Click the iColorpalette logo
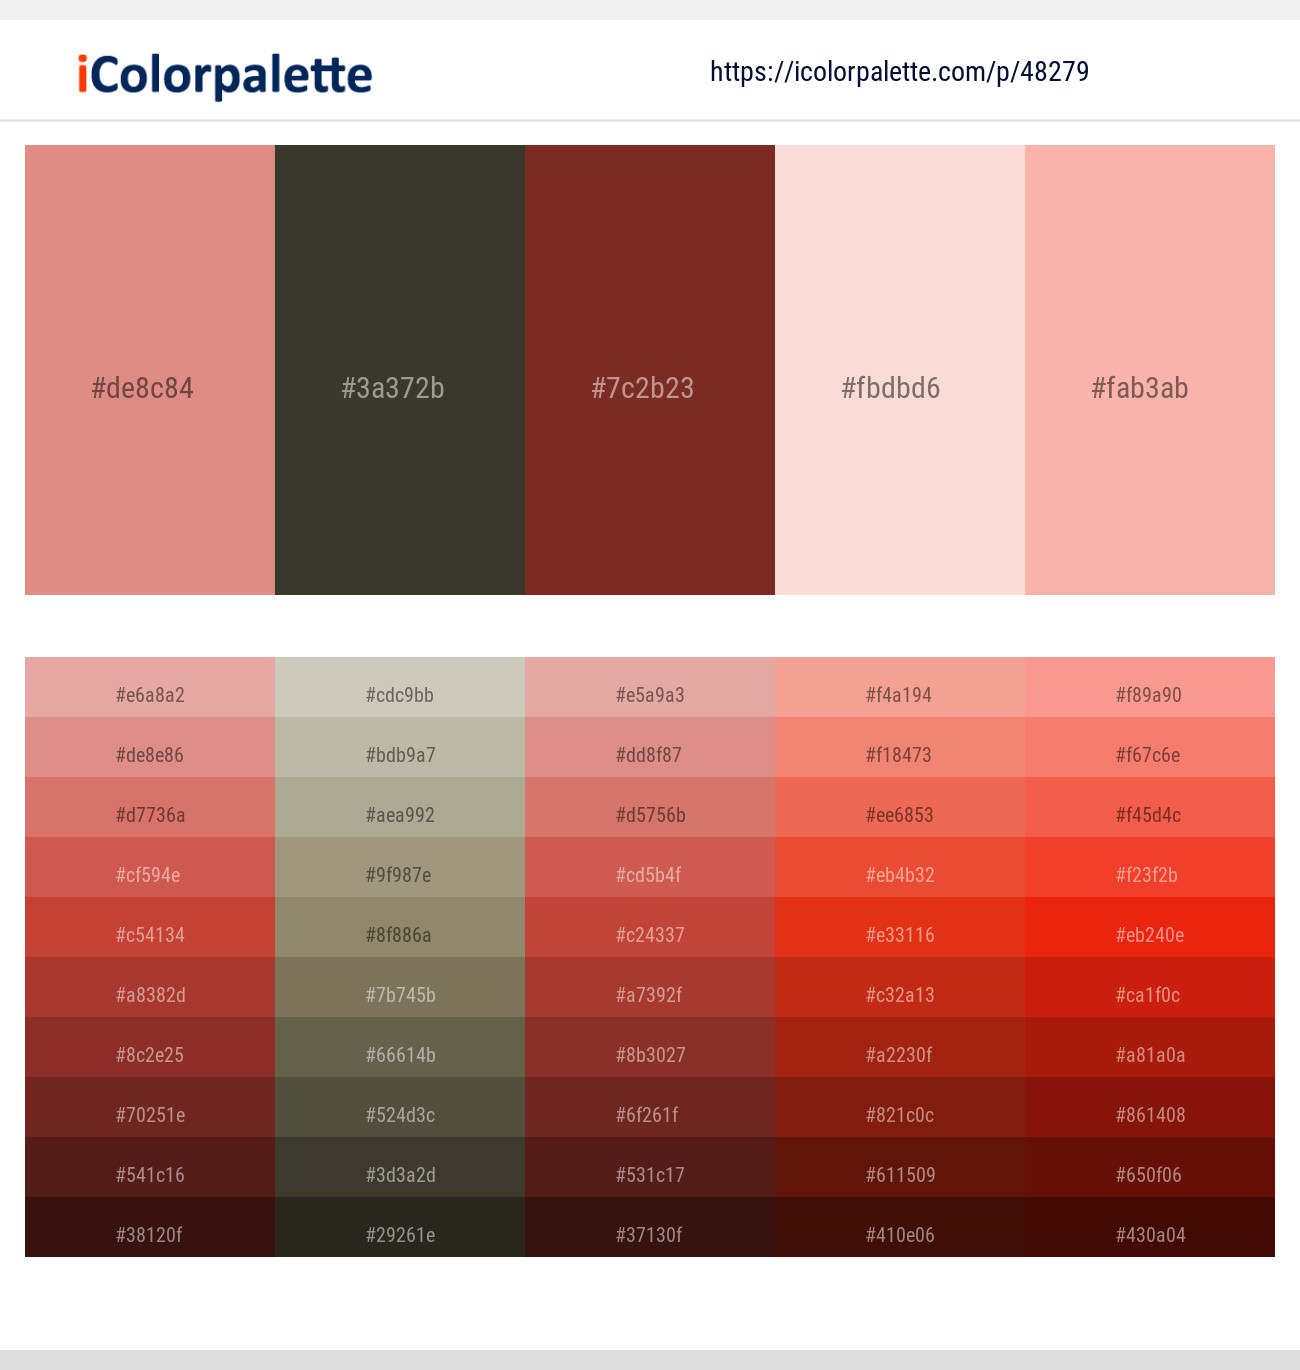The width and height of the screenshot is (1300, 1370). click(221, 74)
